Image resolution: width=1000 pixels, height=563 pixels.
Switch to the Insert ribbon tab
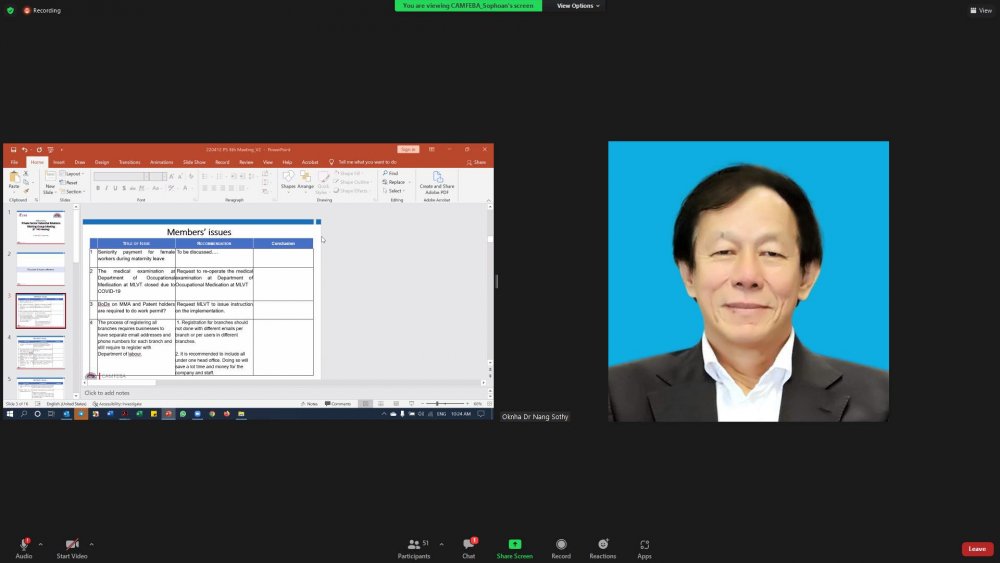point(59,162)
